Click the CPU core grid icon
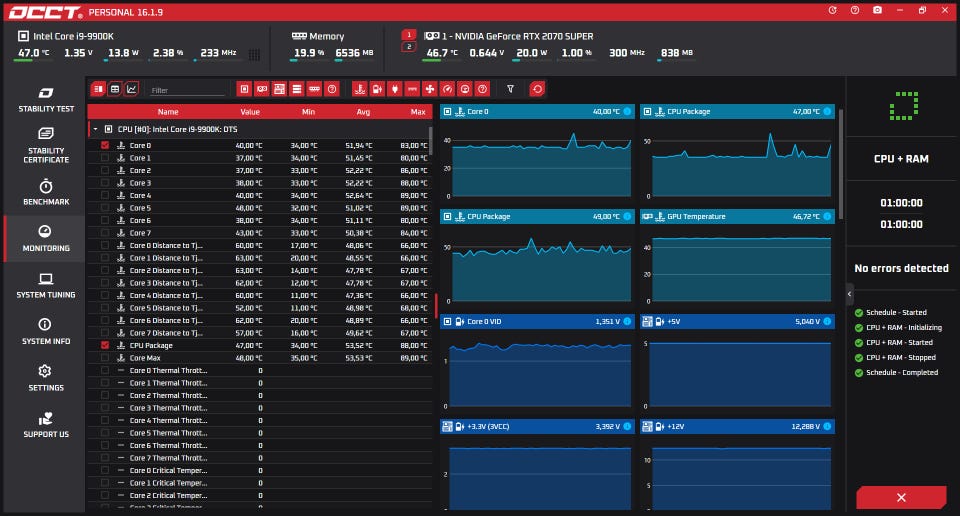This screenshot has height=516, width=960. pyautogui.click(x=254, y=54)
